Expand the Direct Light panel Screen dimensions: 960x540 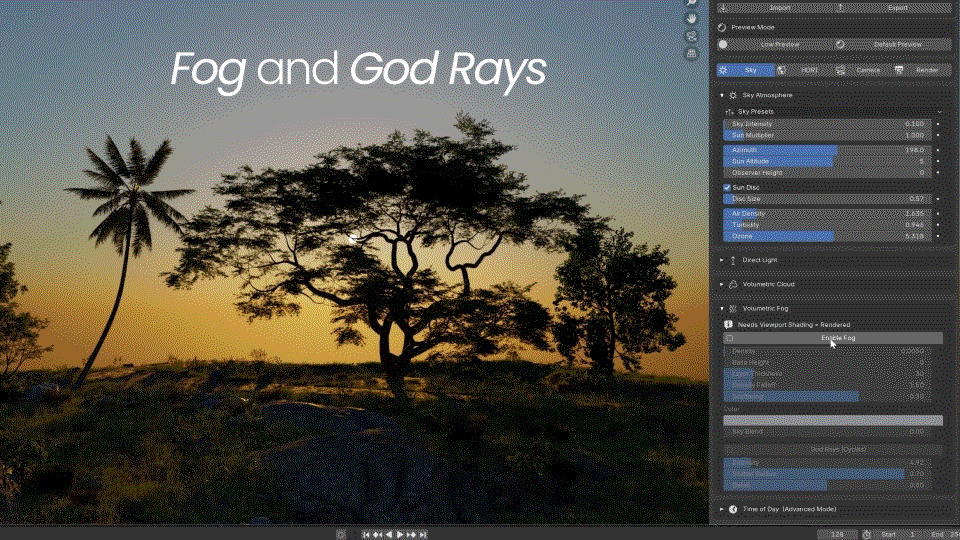point(722,260)
